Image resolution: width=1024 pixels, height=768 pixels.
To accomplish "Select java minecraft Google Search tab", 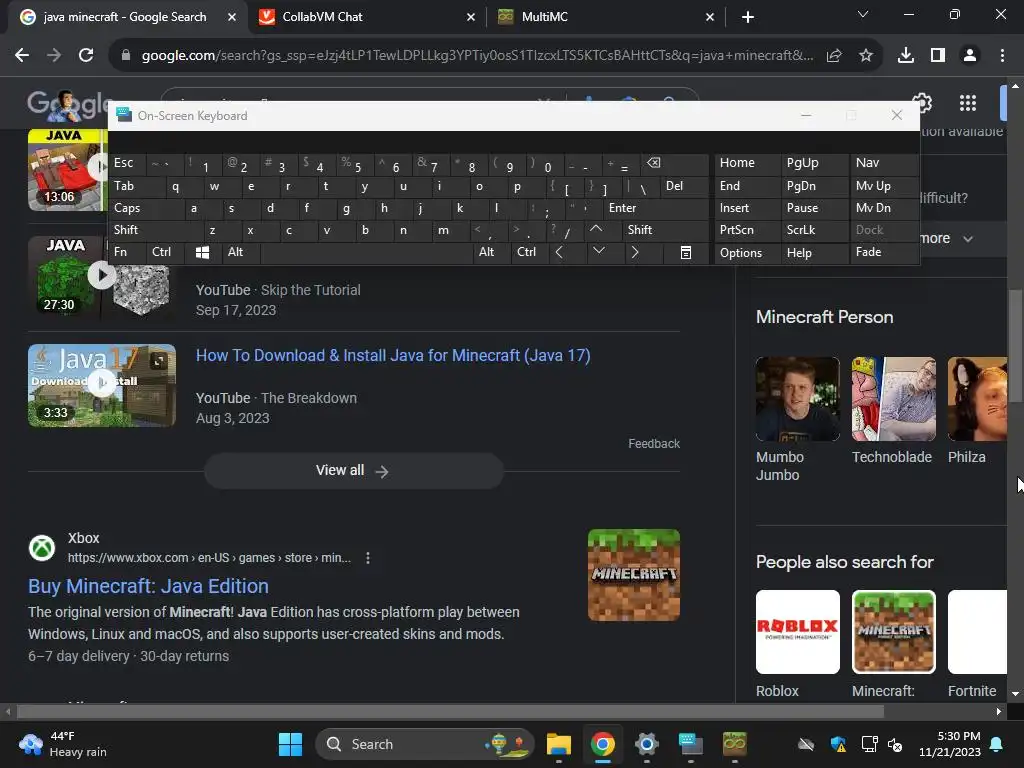I will click(128, 17).
